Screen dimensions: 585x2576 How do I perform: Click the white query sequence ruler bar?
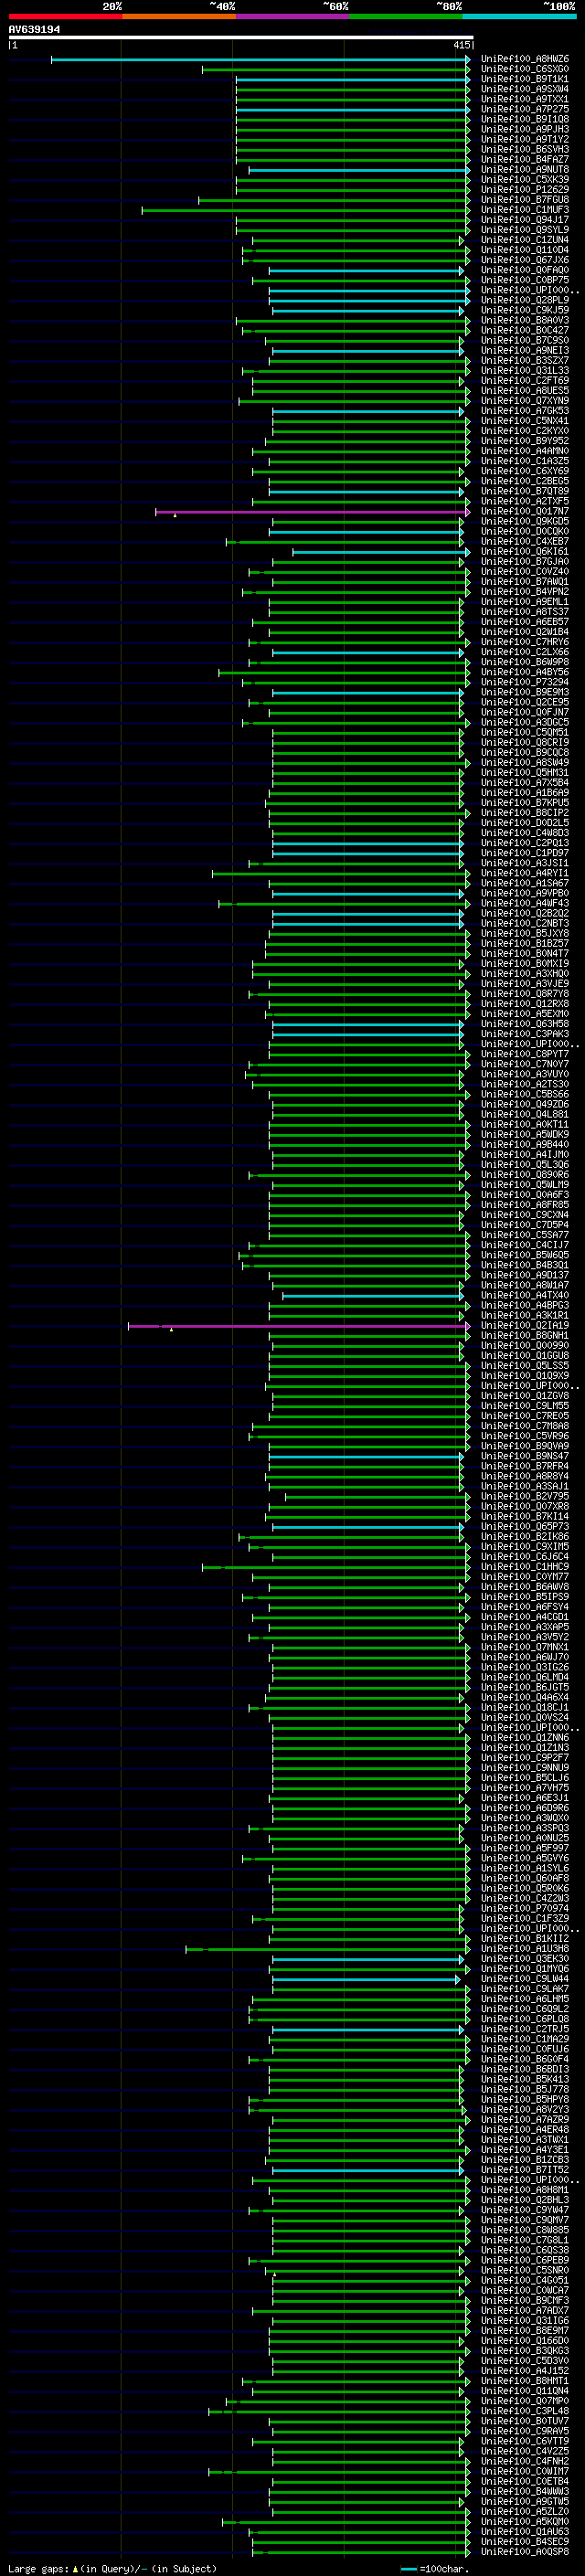(x=240, y=37)
